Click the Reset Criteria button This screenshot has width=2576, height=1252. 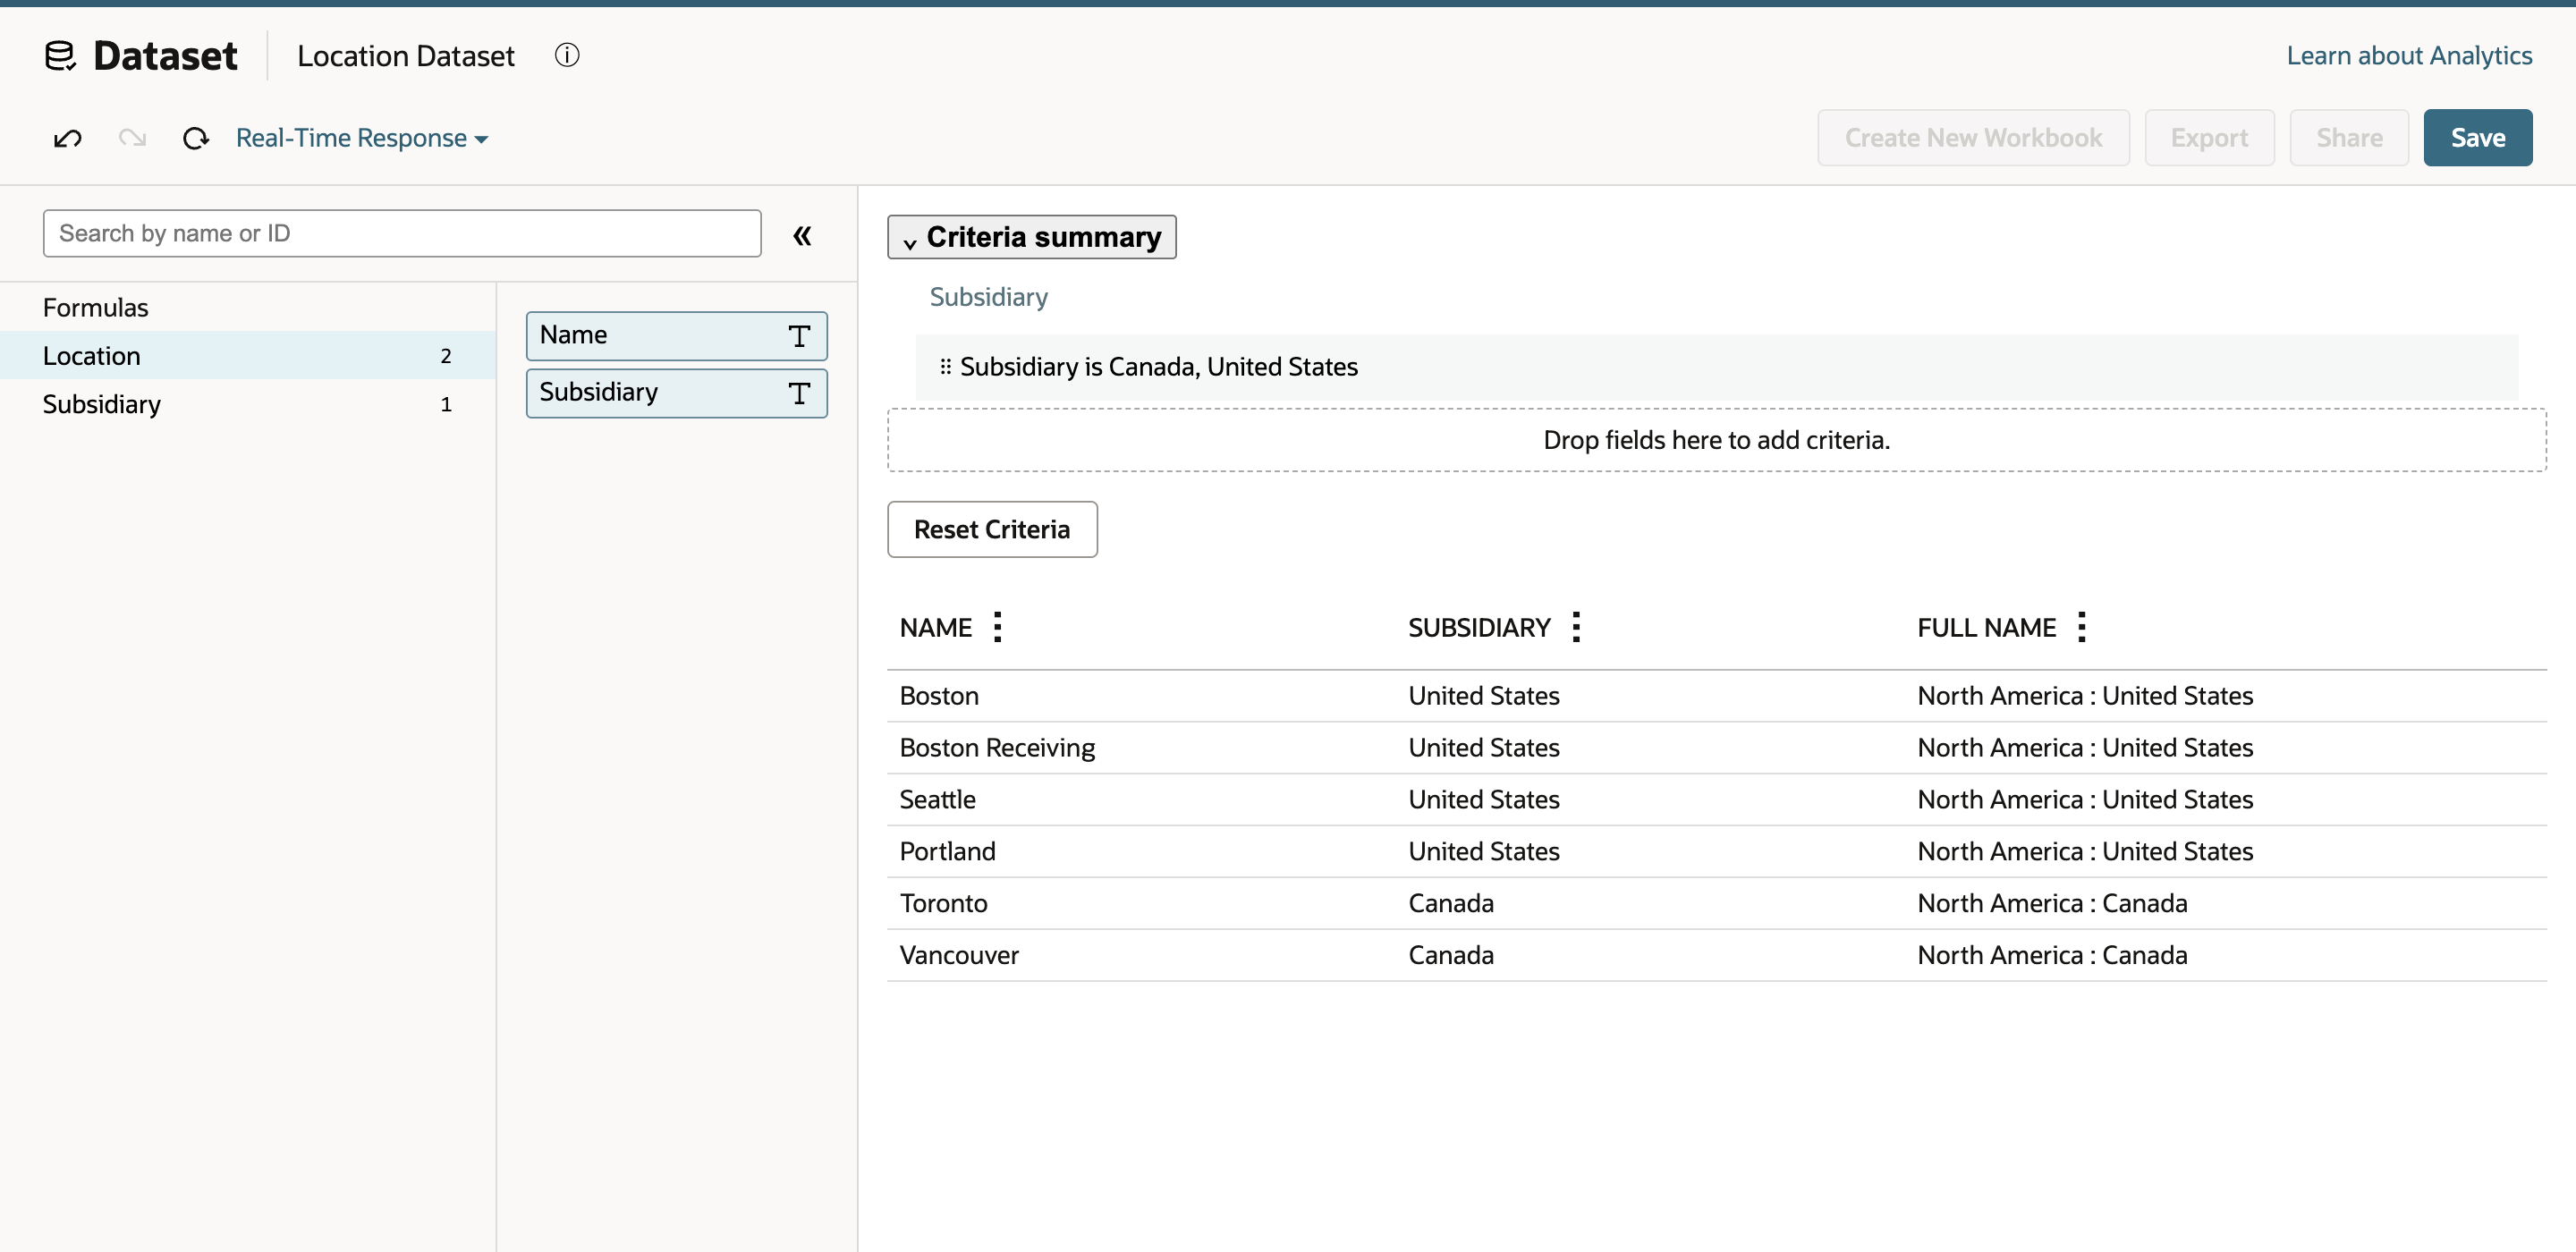[992, 529]
